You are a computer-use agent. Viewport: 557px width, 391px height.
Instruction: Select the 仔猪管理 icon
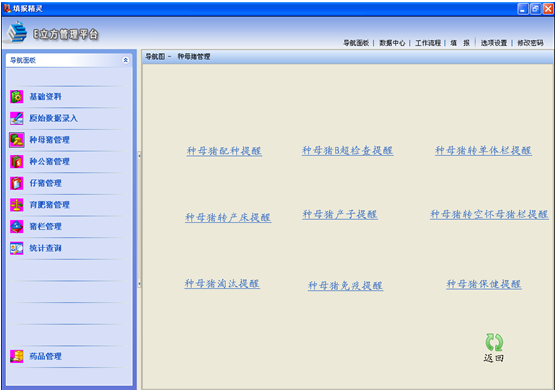tap(17, 183)
